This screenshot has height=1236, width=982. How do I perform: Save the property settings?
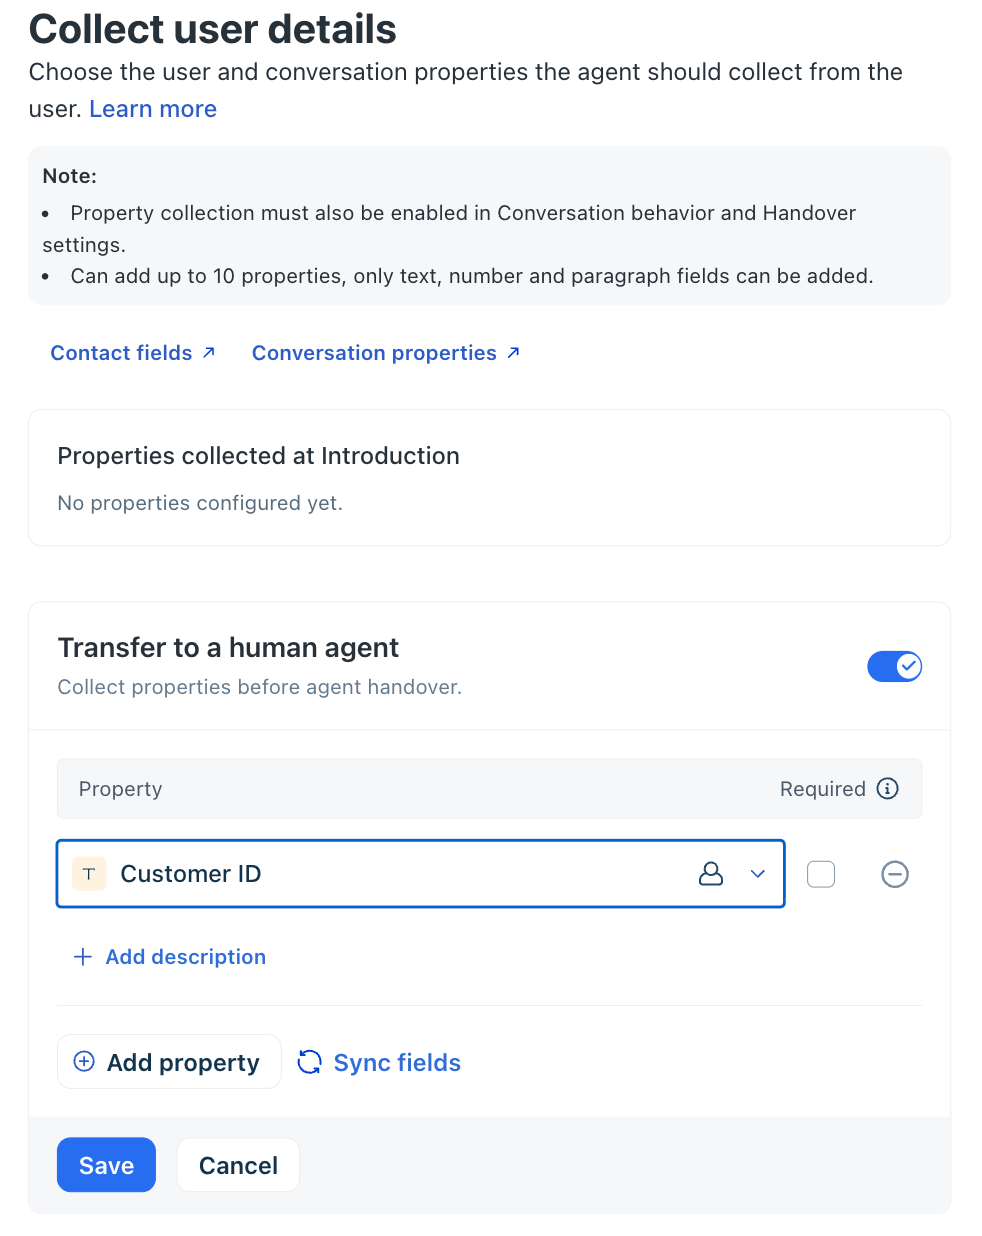tap(106, 1165)
